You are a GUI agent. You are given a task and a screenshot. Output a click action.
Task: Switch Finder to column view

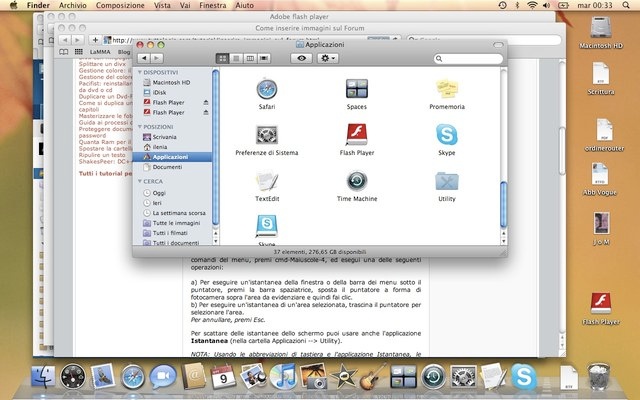click(x=250, y=58)
